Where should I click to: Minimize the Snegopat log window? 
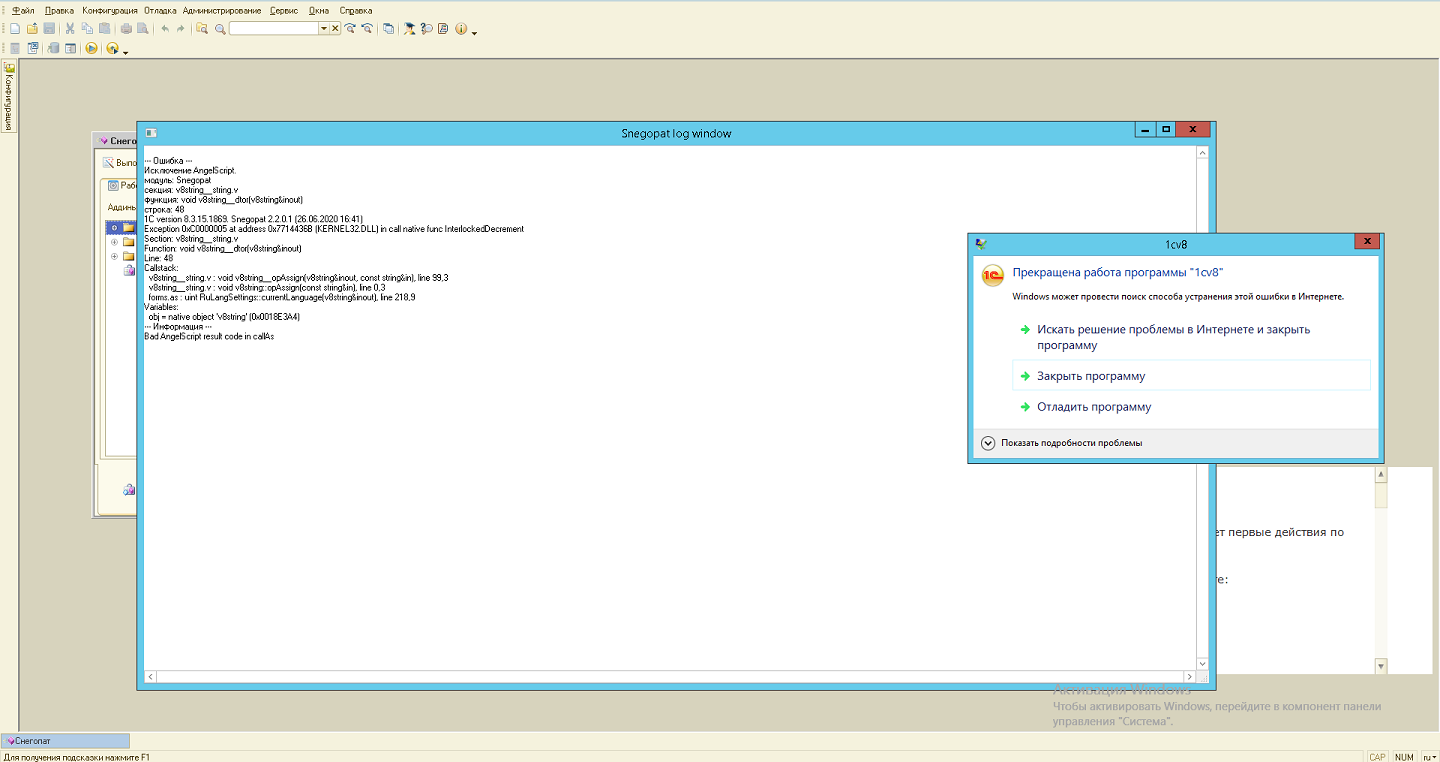click(1146, 130)
